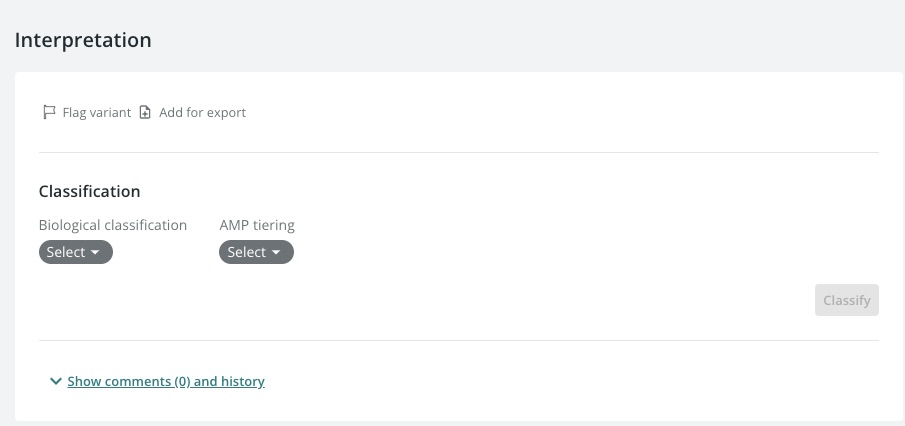Click the Biological classification field label

[113, 225]
